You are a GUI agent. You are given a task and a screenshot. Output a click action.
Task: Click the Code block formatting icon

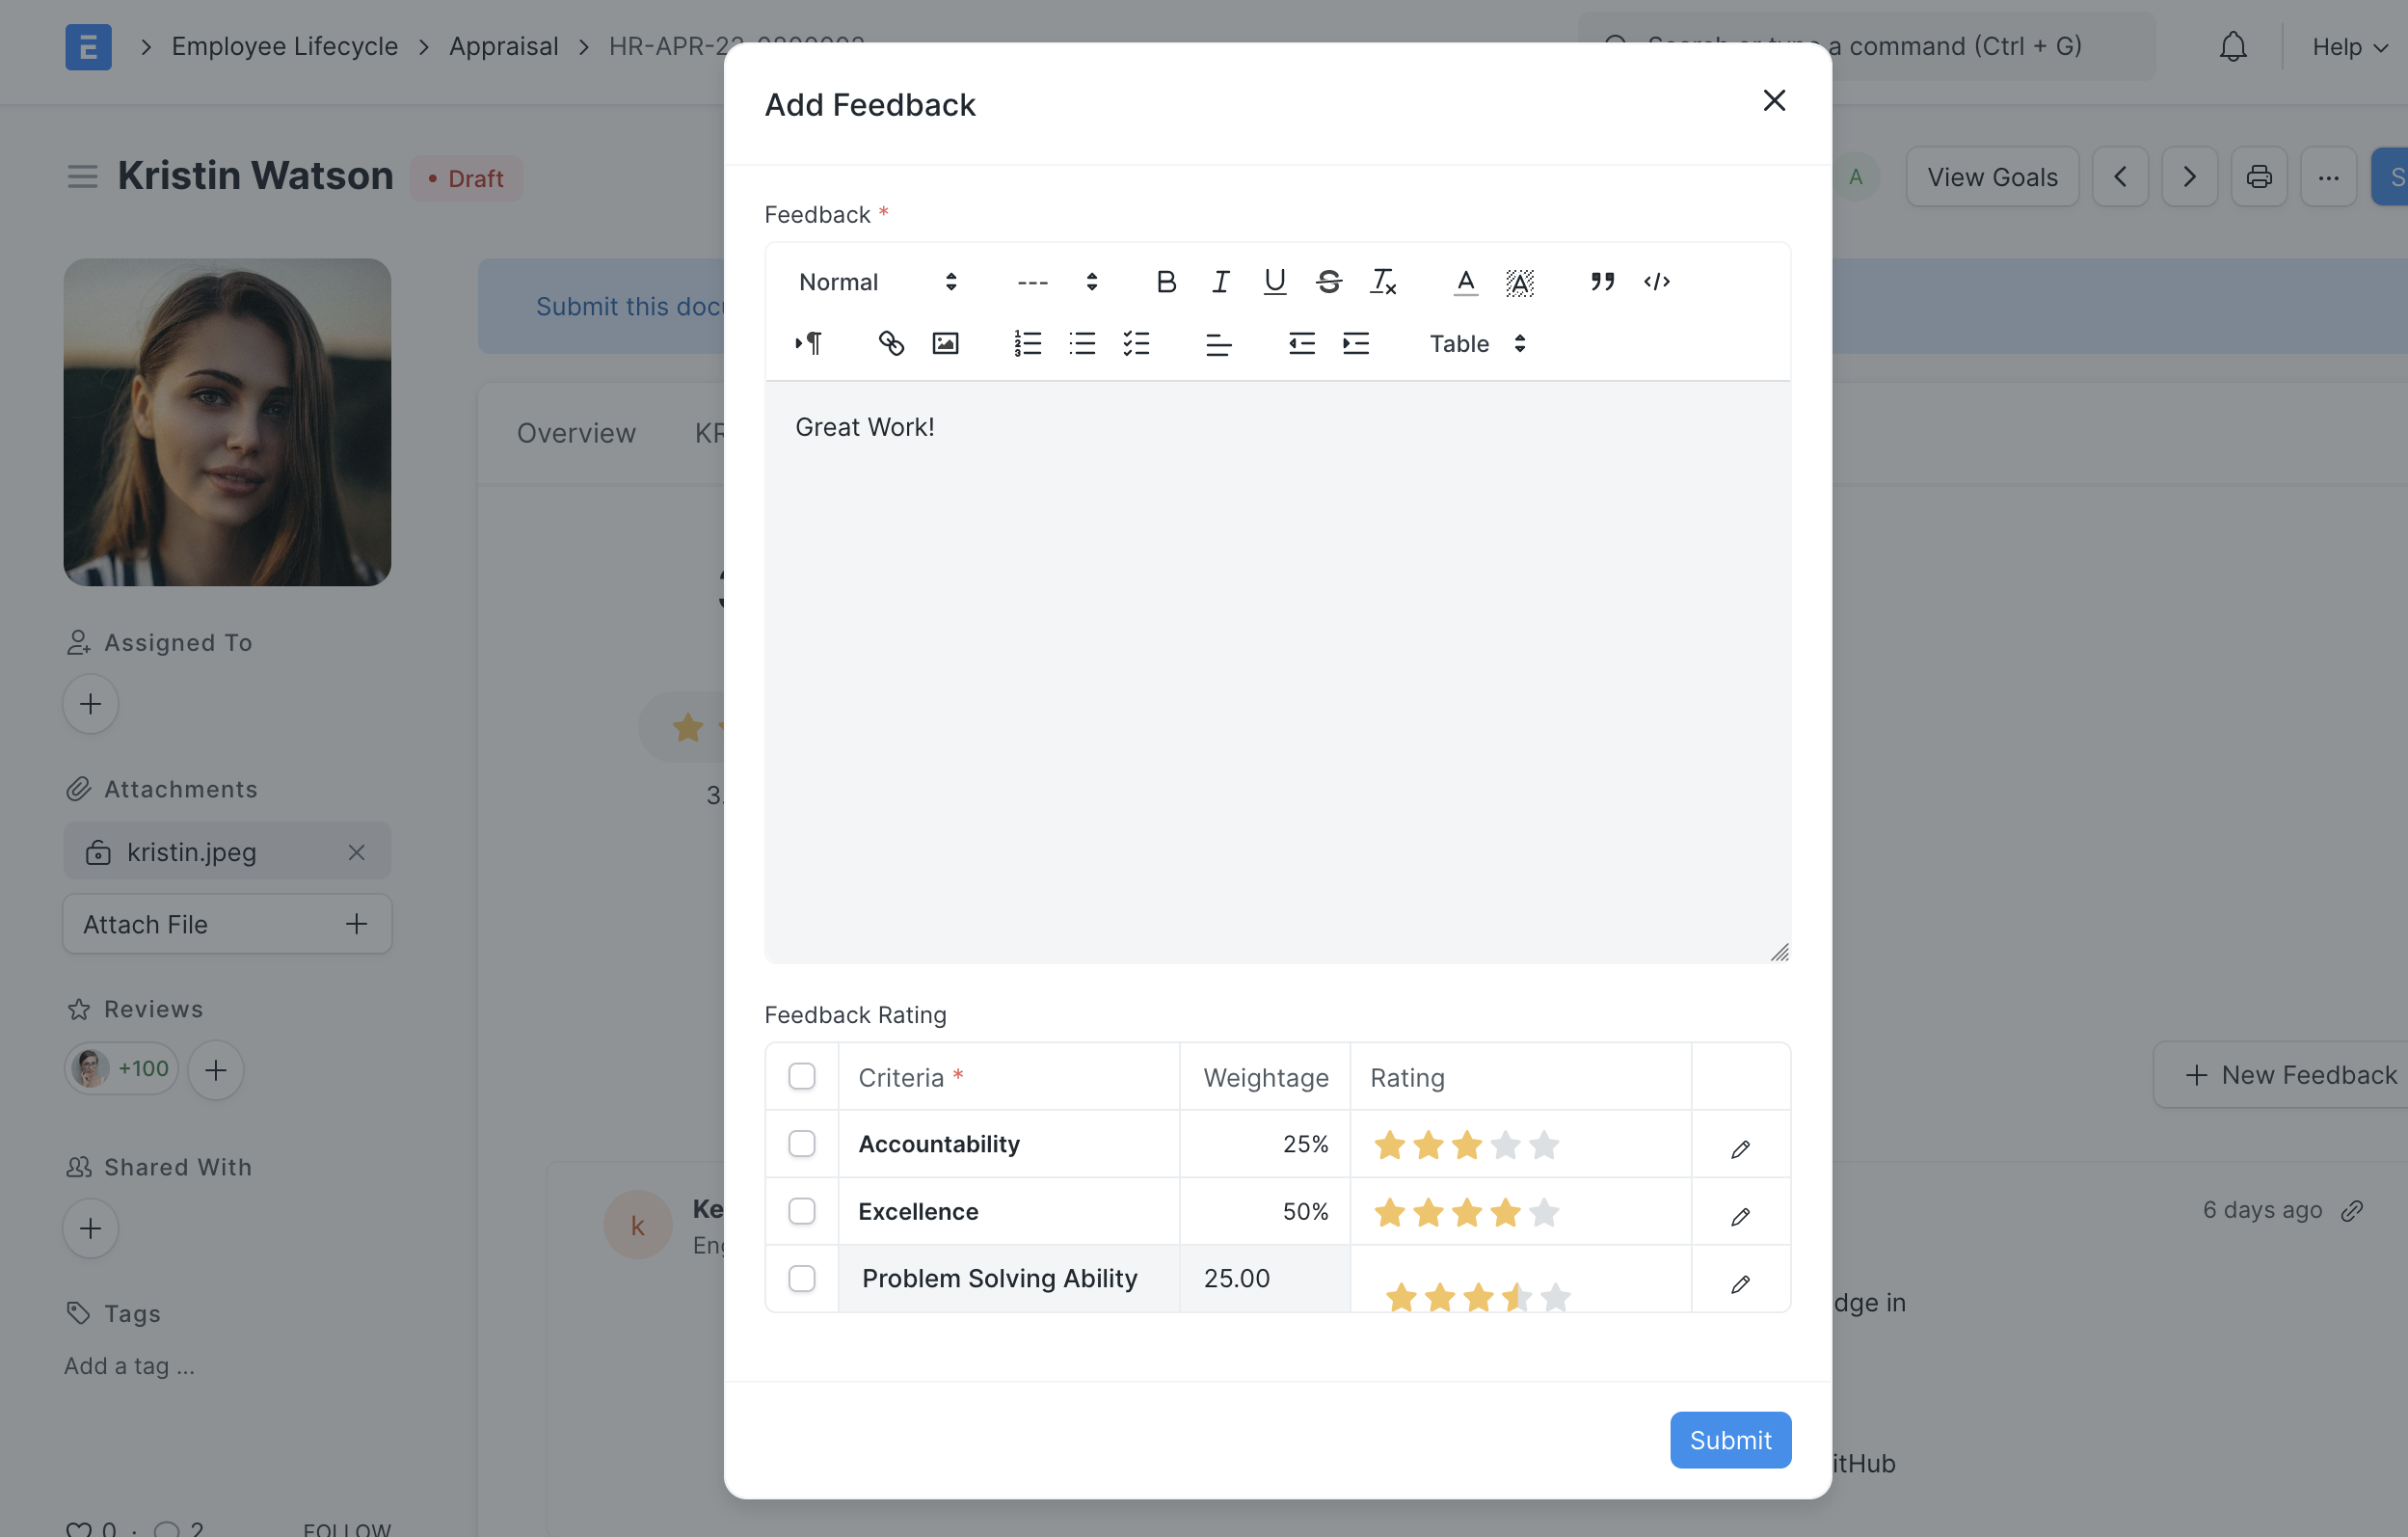tap(1657, 280)
